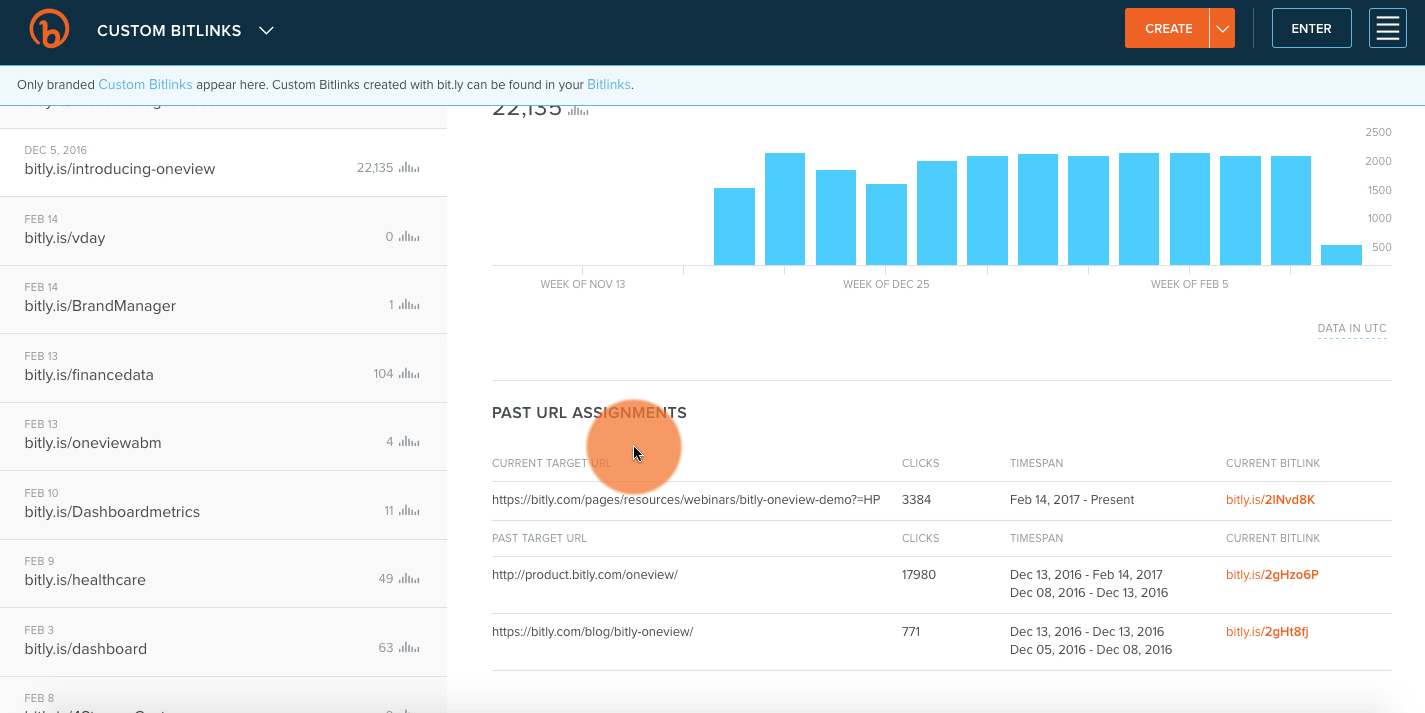The image size is (1425, 713).
Task: Select bitly.is/financedata in the list
Action: coord(223,368)
